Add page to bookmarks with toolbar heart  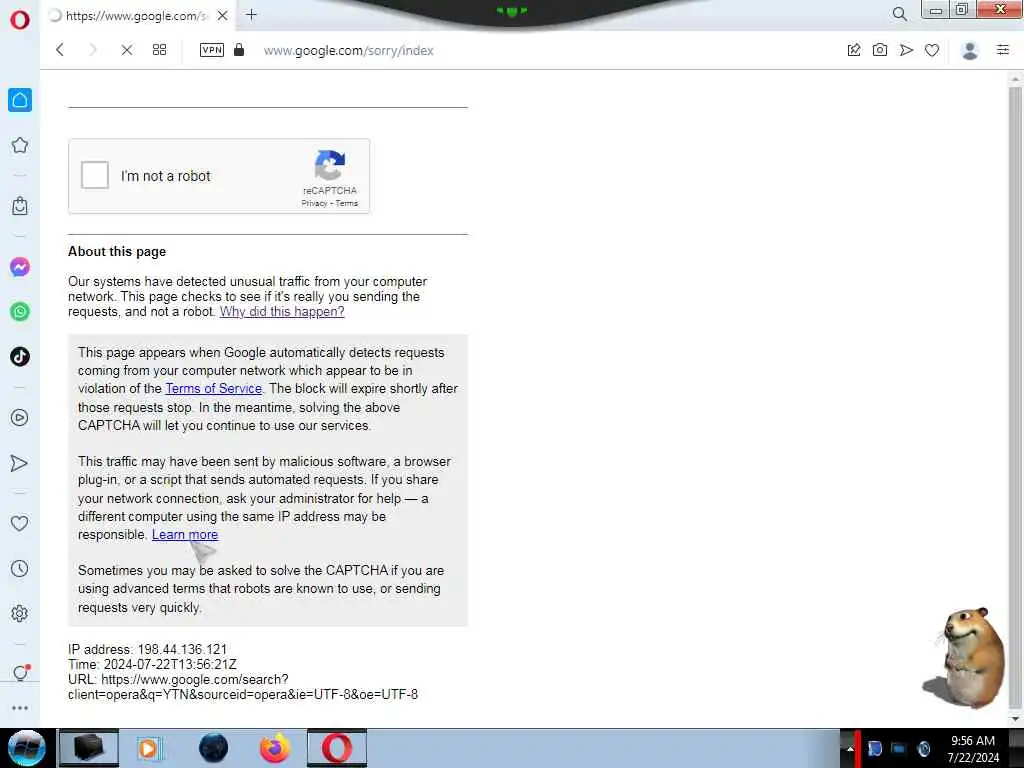[932, 50]
